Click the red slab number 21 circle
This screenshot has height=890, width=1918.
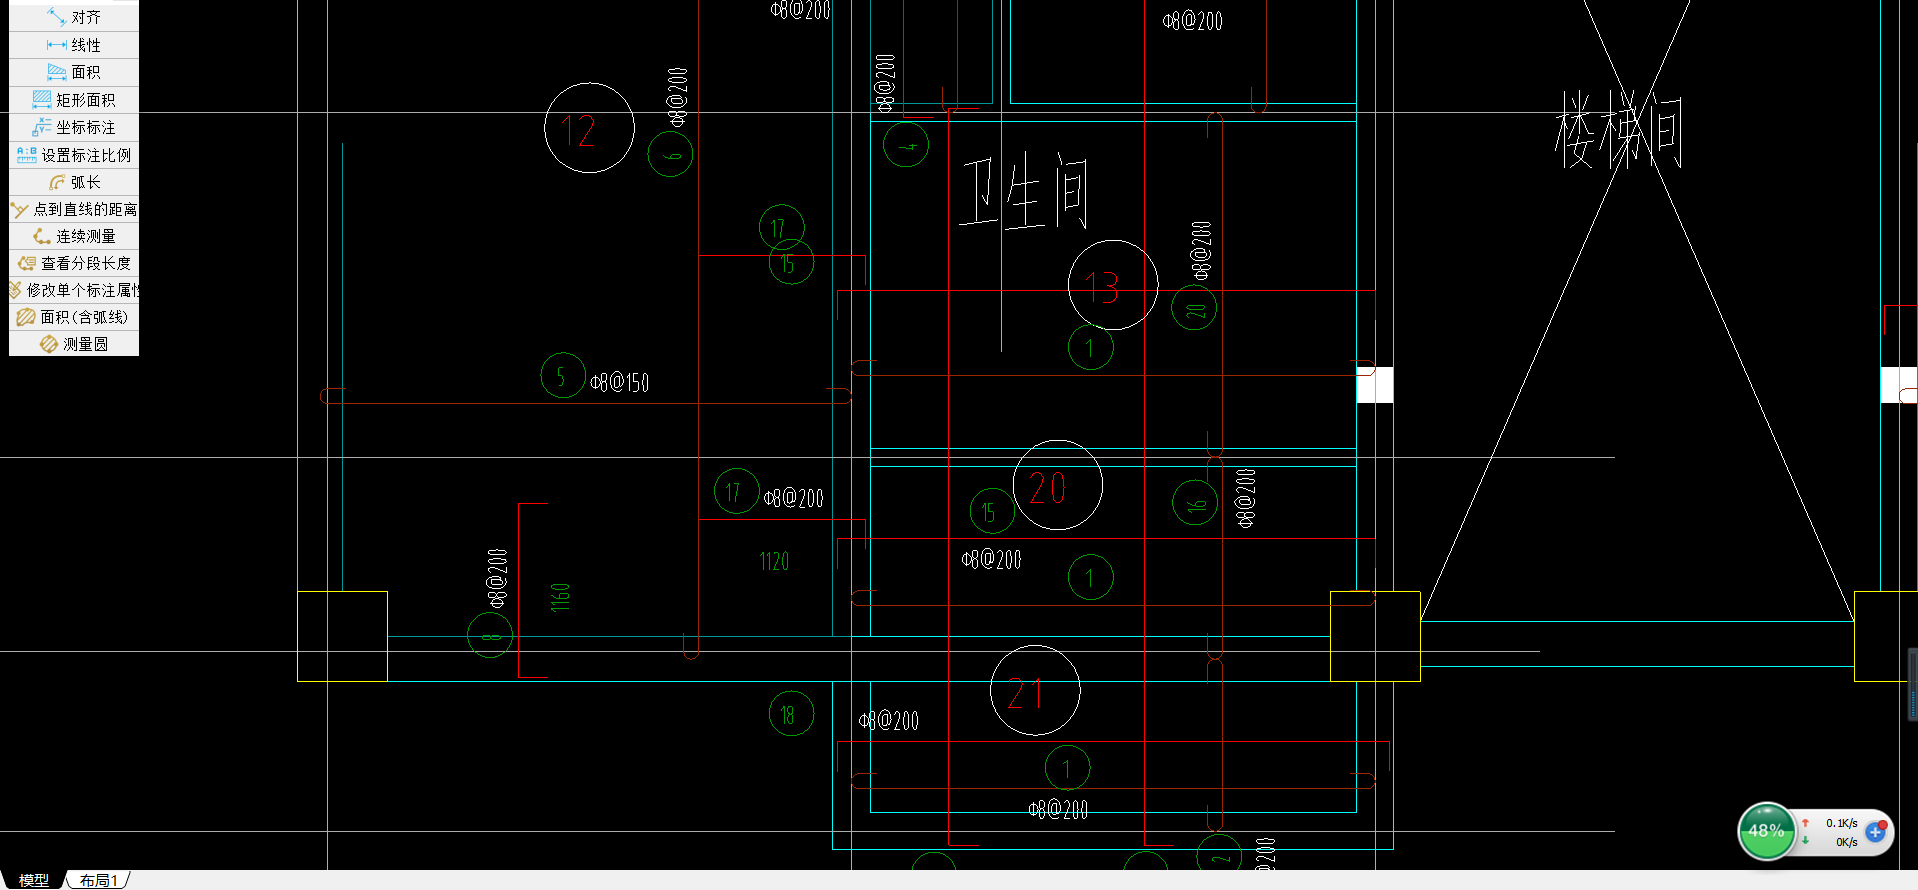pyautogui.click(x=1035, y=691)
